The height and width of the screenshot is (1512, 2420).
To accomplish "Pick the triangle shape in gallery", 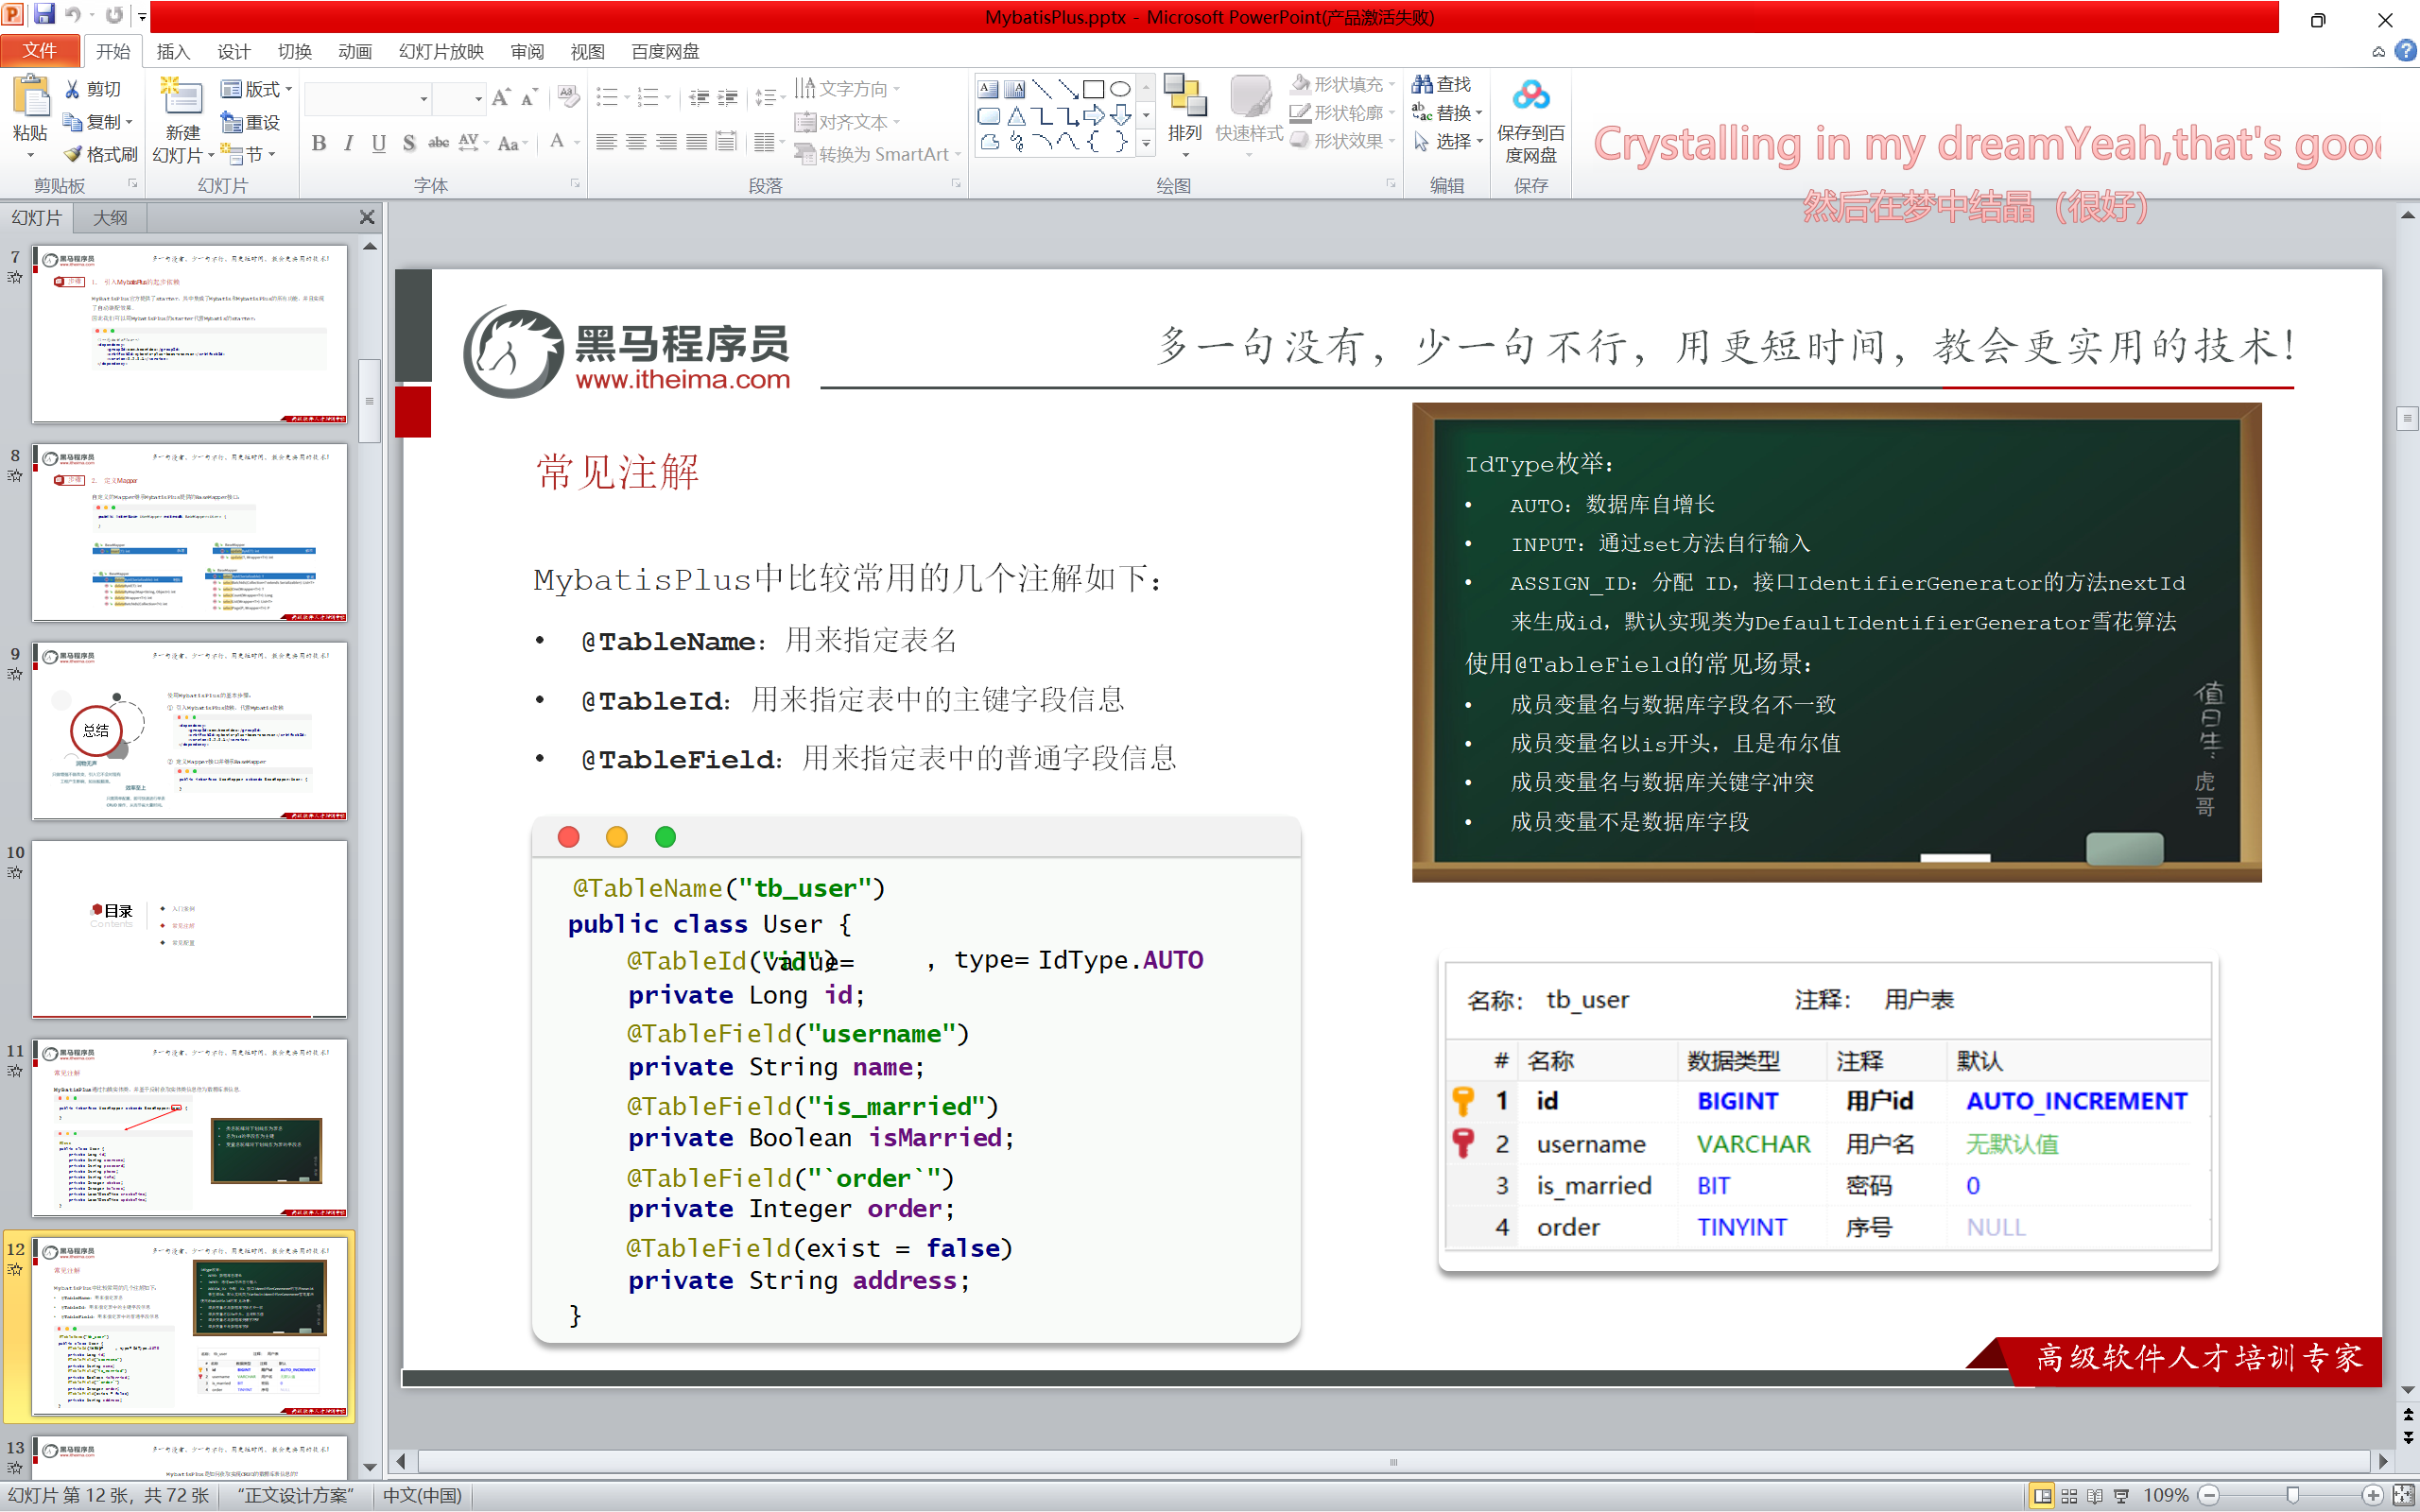I will 1016,115.
